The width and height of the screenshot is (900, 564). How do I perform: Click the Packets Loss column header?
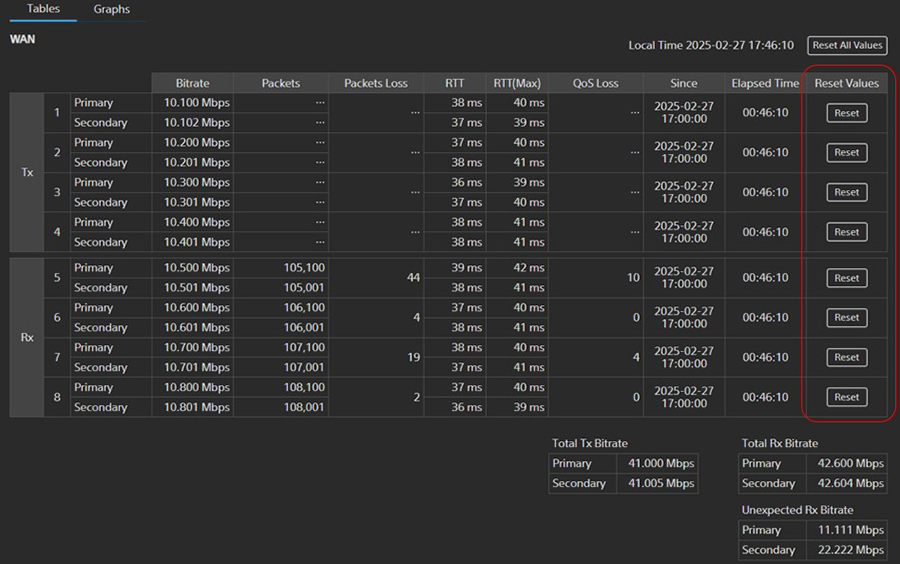[x=376, y=83]
